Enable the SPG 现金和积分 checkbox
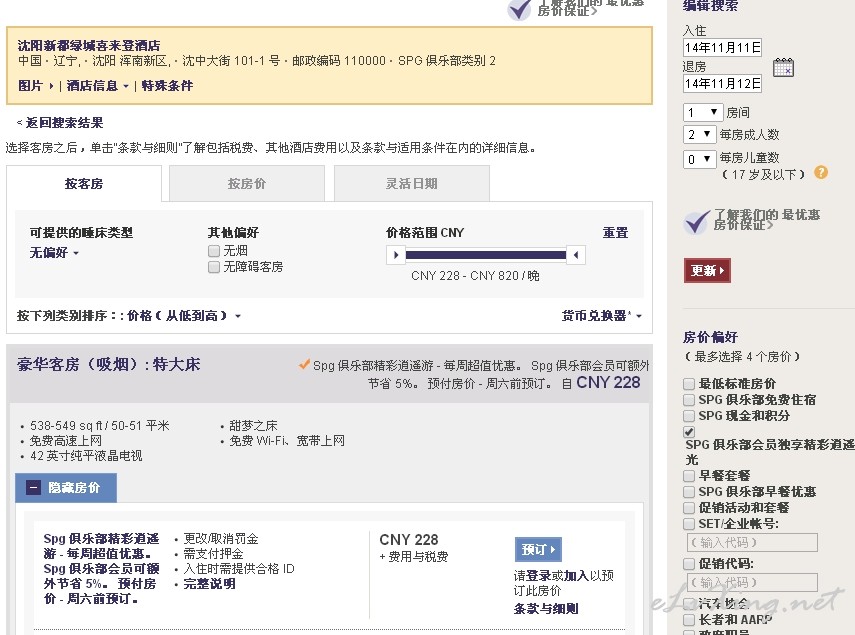The height and width of the screenshot is (635, 855). coord(689,416)
